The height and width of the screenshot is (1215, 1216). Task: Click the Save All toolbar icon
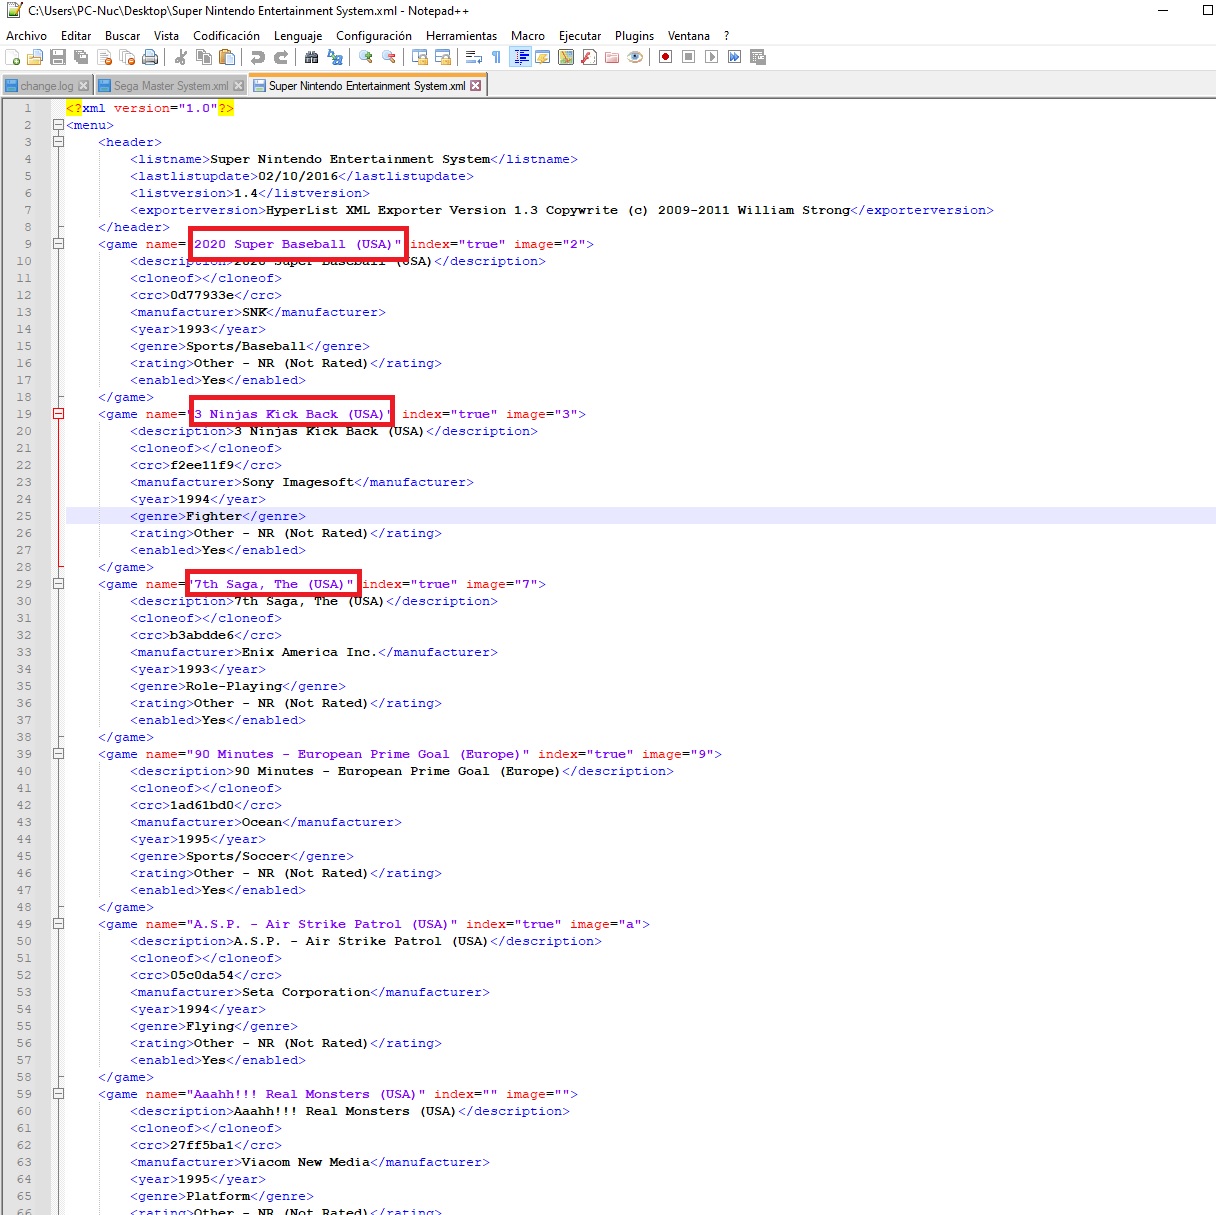pos(81,57)
